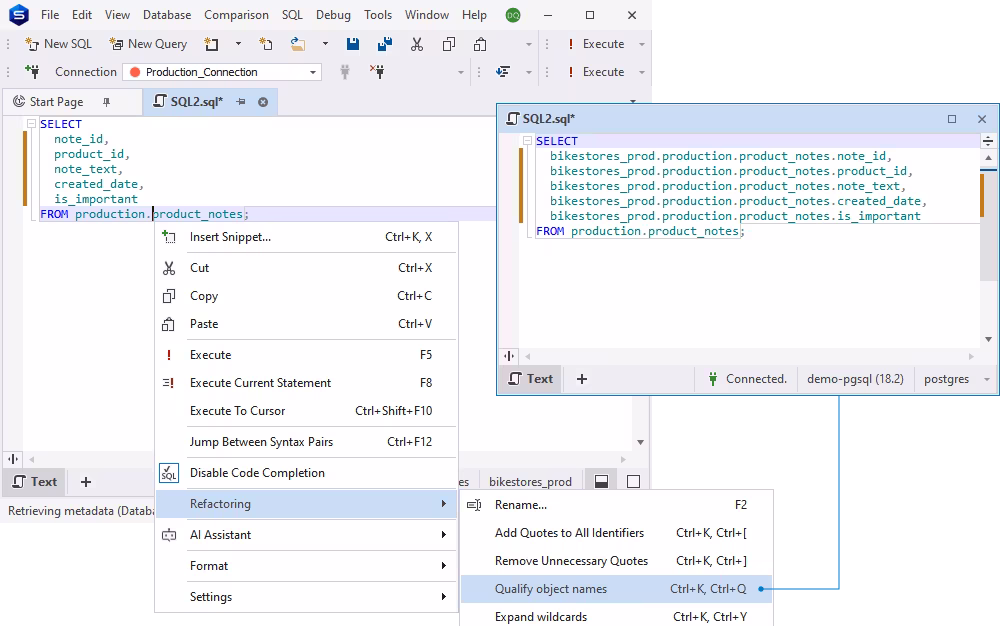
Task: Click demo-pgsql (18.2) status entry
Action: (855, 379)
